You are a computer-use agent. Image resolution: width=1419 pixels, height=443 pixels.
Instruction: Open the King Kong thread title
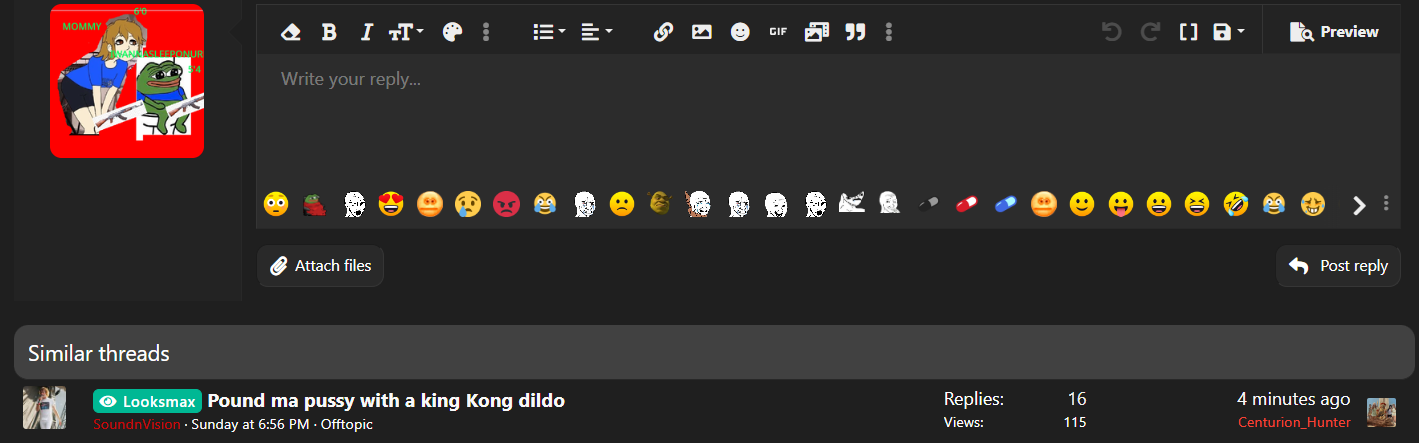point(386,401)
